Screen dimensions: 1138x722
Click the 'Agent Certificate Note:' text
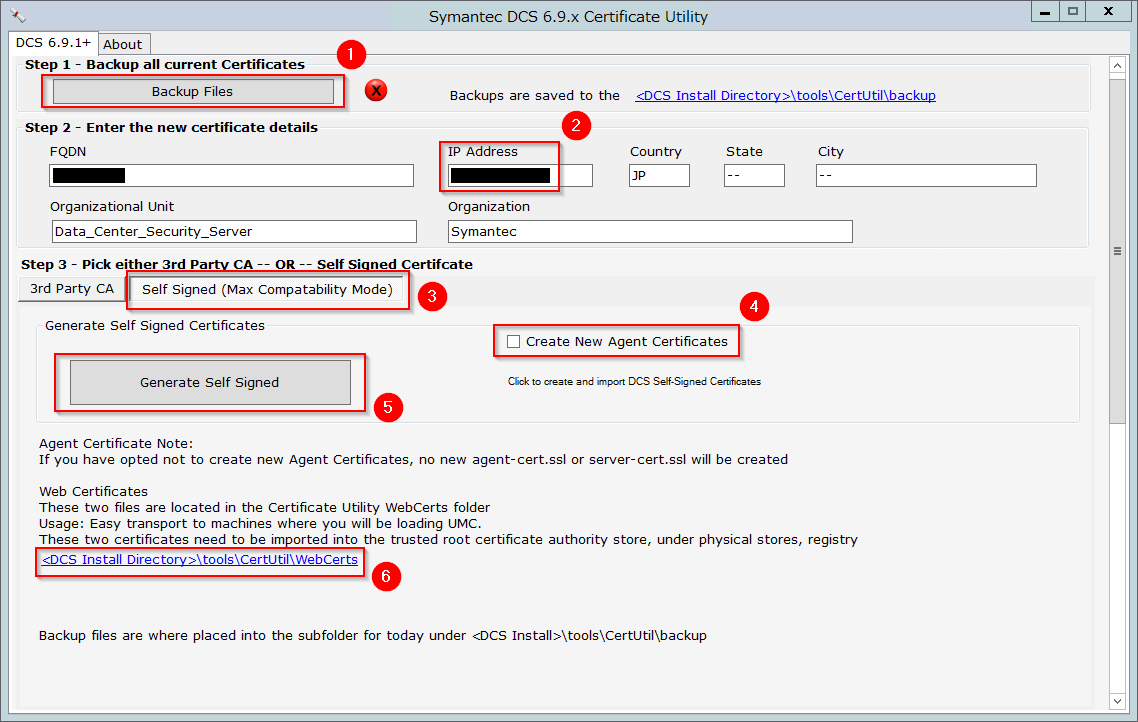[116, 443]
